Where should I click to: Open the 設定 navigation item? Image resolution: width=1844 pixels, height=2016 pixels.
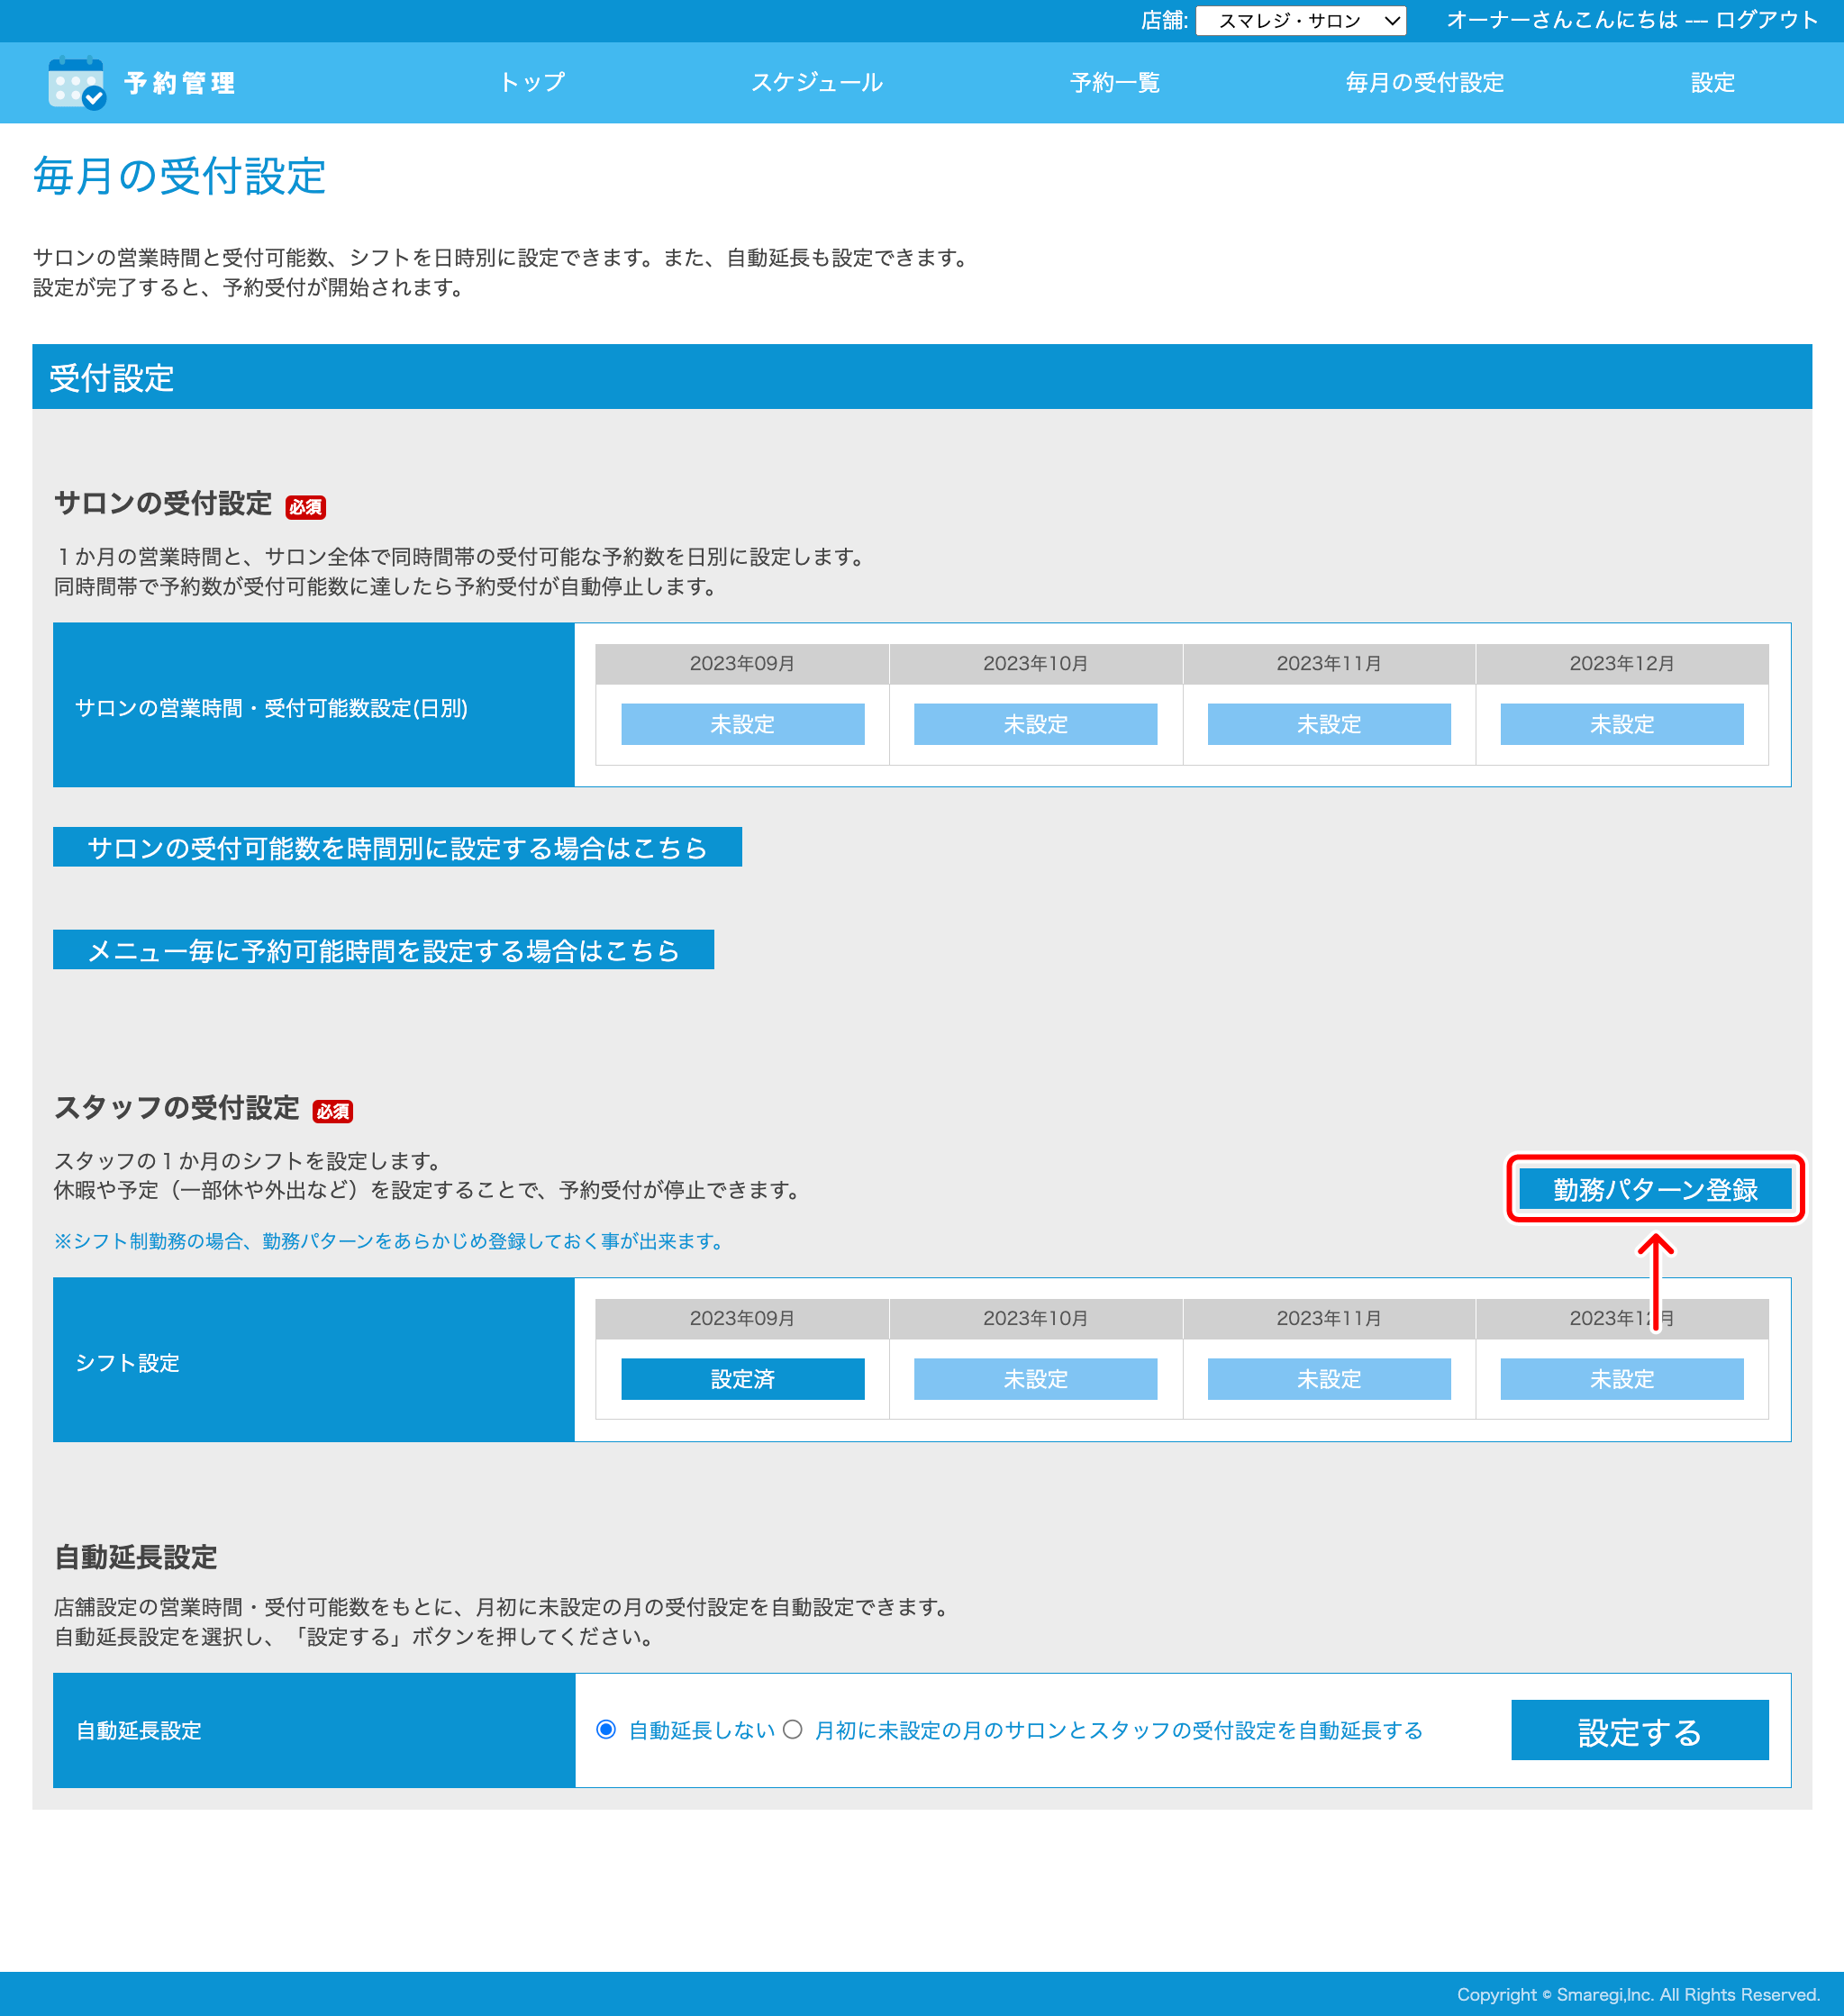[x=1712, y=83]
